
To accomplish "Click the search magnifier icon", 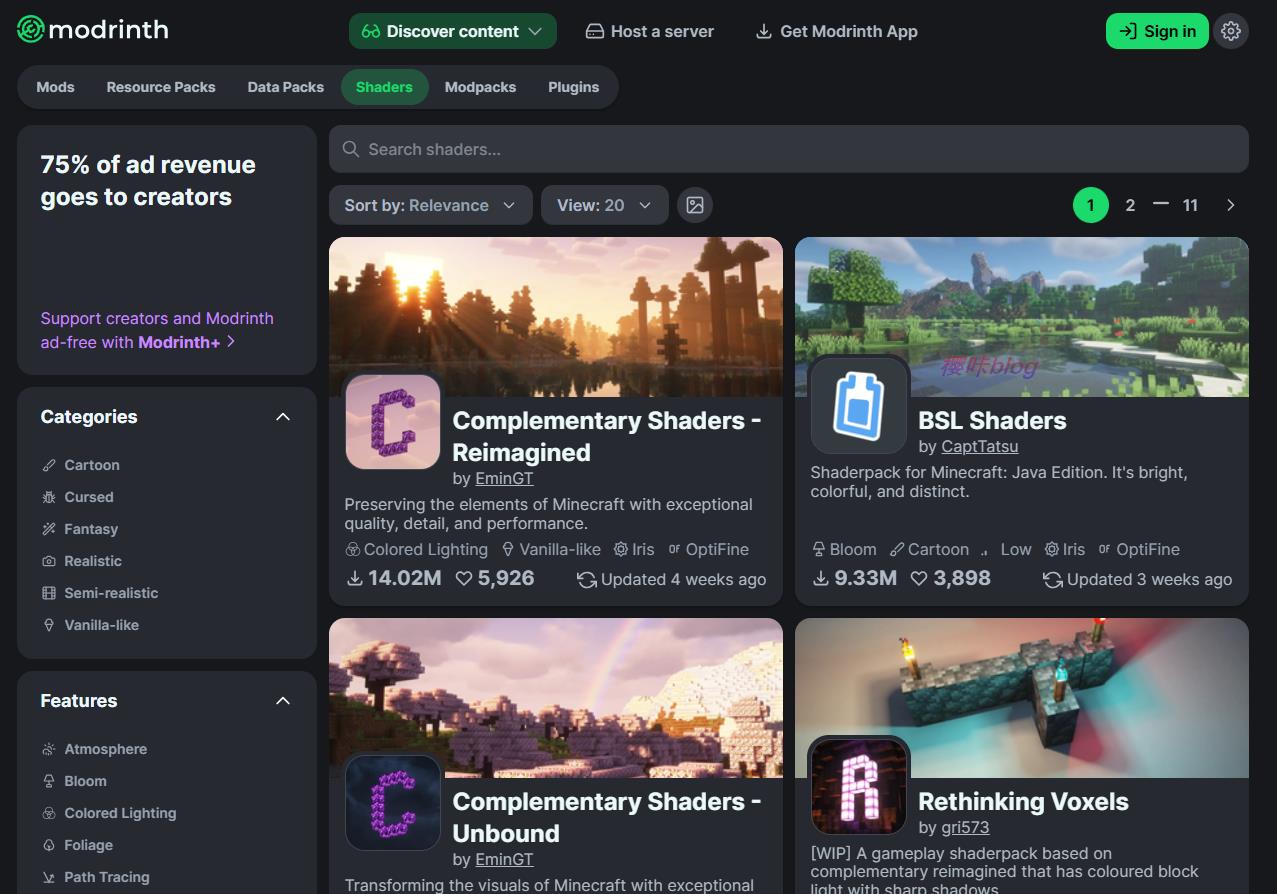I will pyautogui.click(x=351, y=149).
